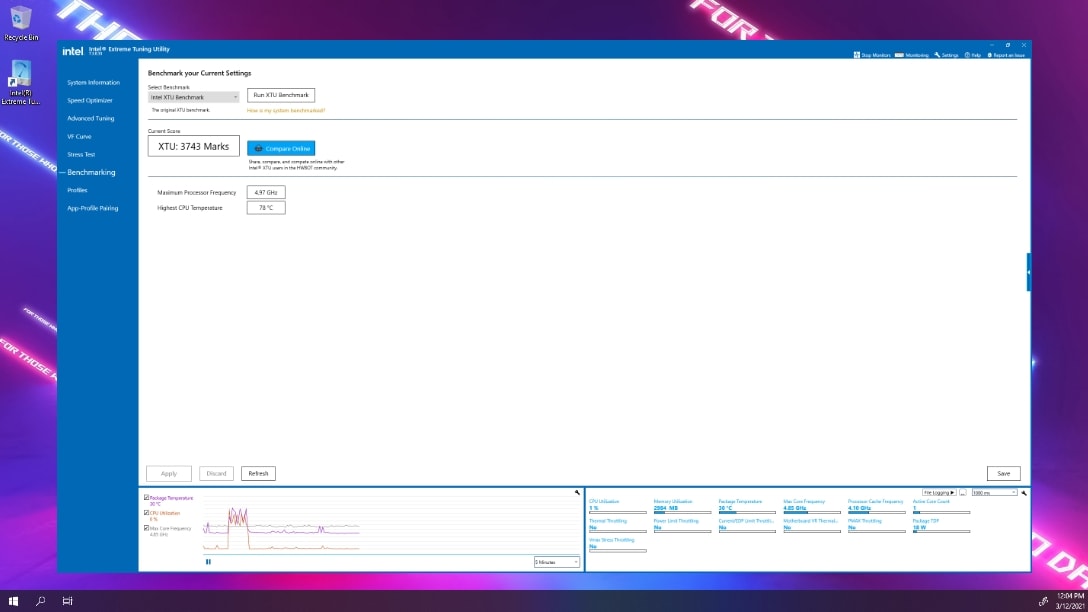The height and width of the screenshot is (612, 1088).
Task: Click the Save button
Action: pos(1003,473)
